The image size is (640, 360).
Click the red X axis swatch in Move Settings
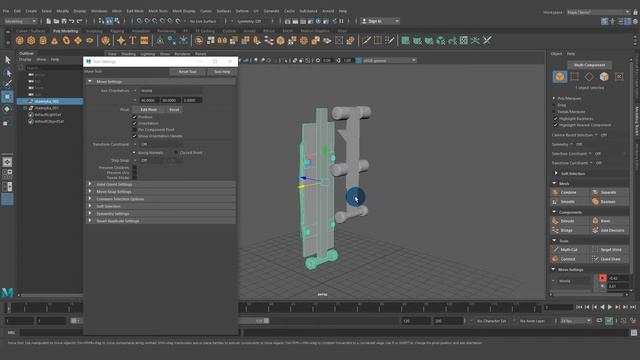click(602, 278)
